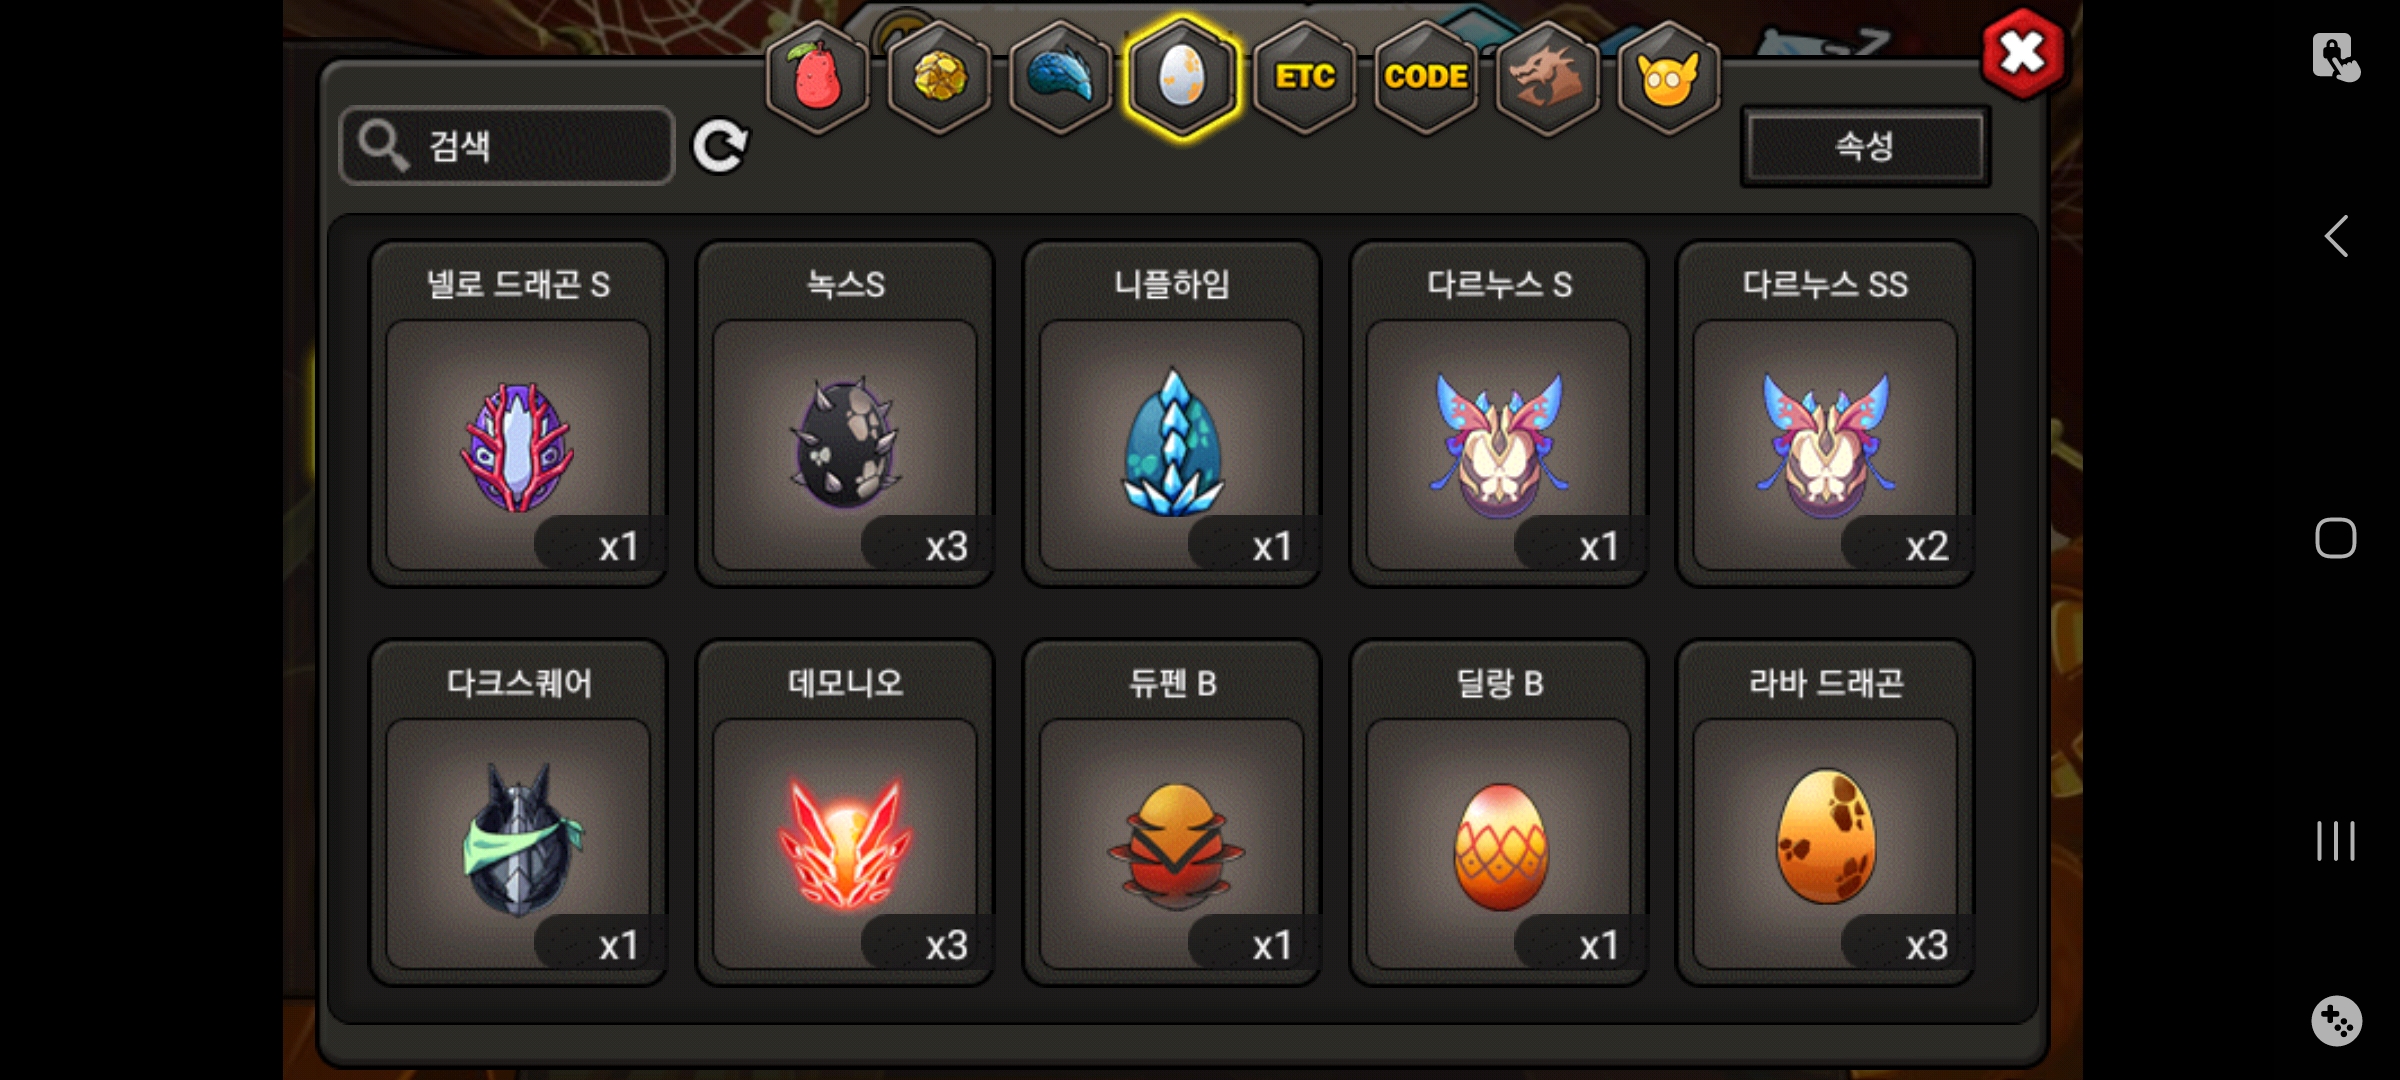The width and height of the screenshot is (2400, 1080).
Task: Tap the Android back arrow
Action: point(2336,237)
